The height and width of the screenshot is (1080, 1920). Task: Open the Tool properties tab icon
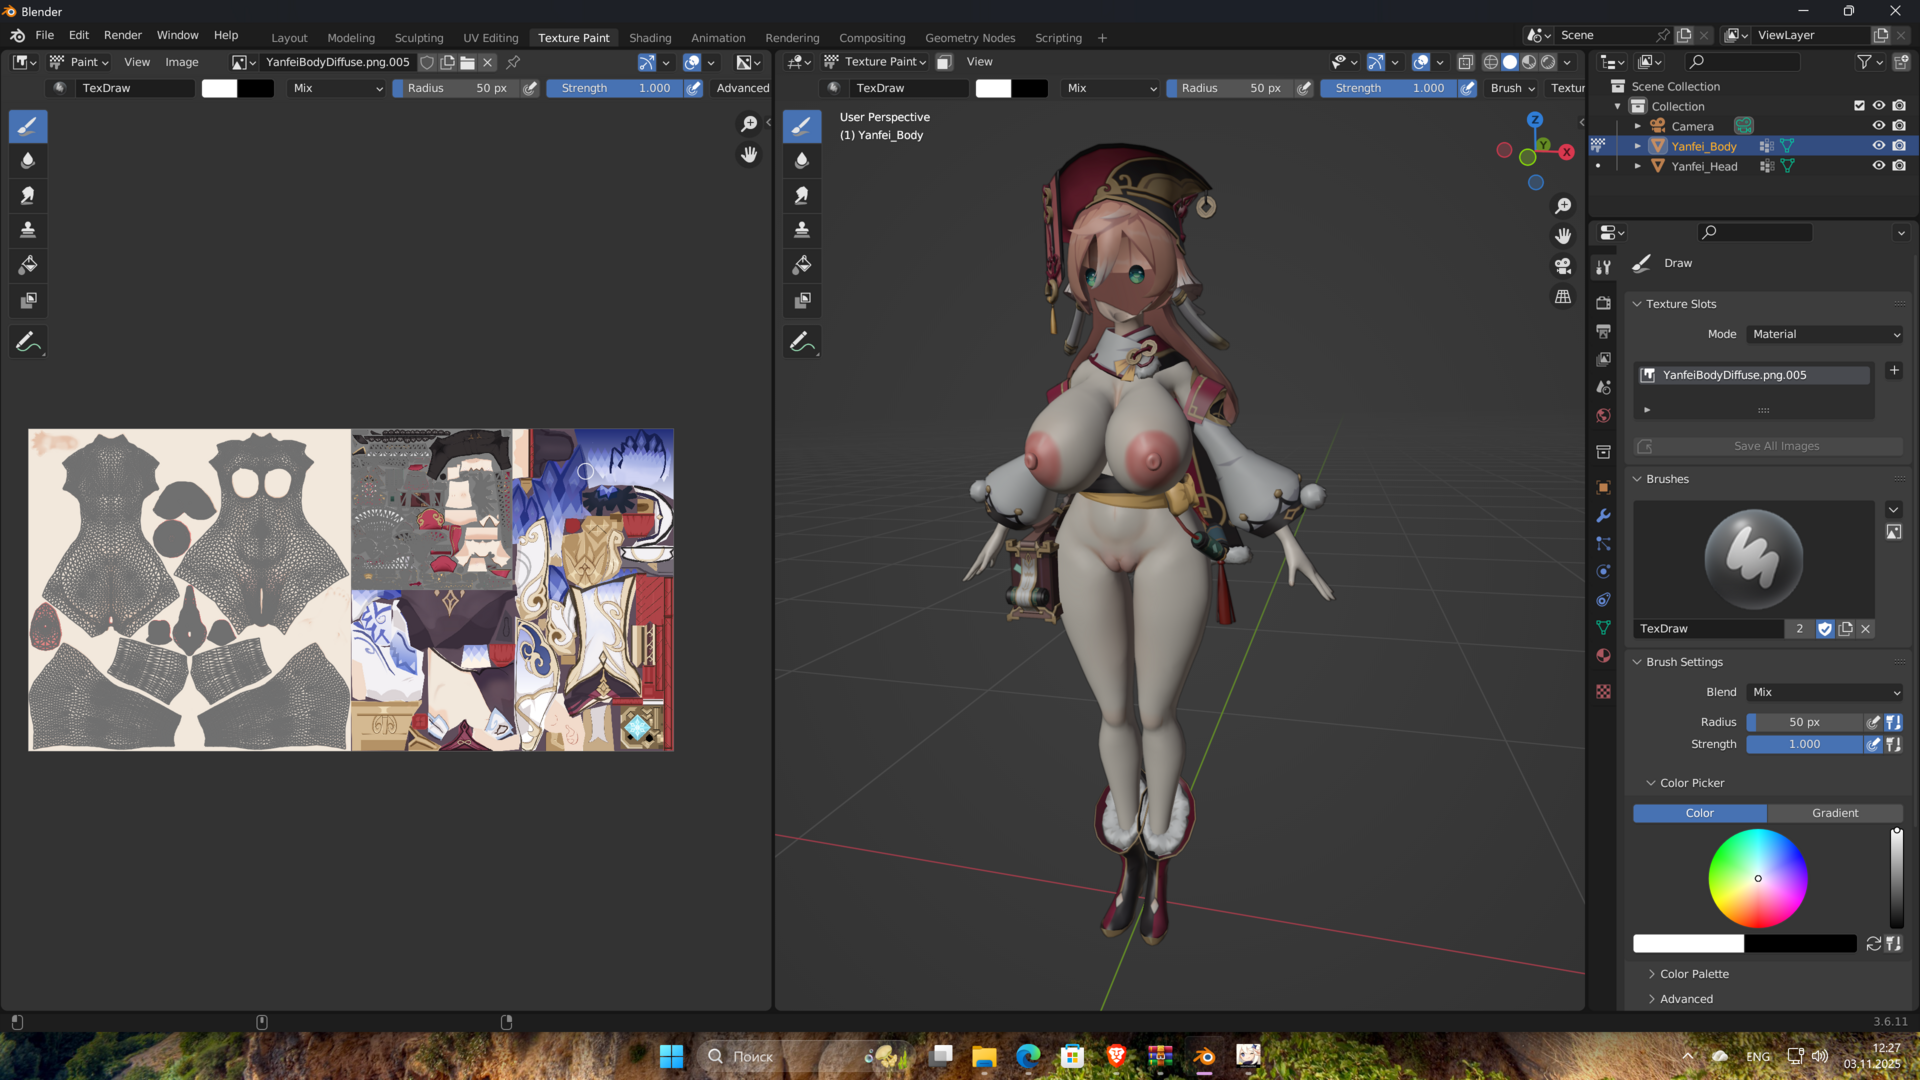click(x=1603, y=267)
